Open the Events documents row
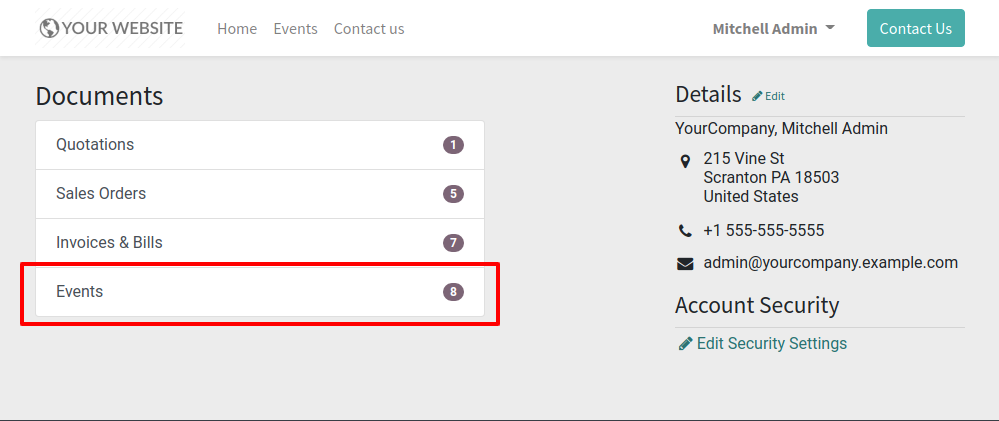The image size is (999, 421). (260, 292)
